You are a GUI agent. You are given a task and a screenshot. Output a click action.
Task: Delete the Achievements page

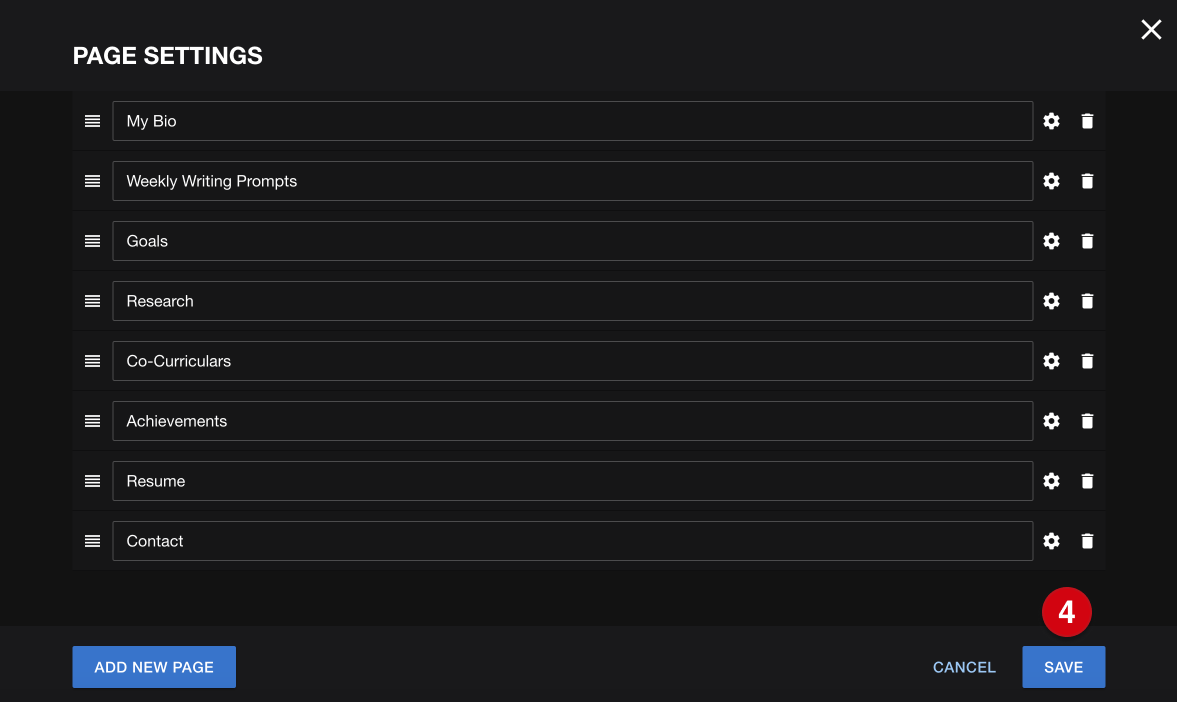(x=1087, y=421)
